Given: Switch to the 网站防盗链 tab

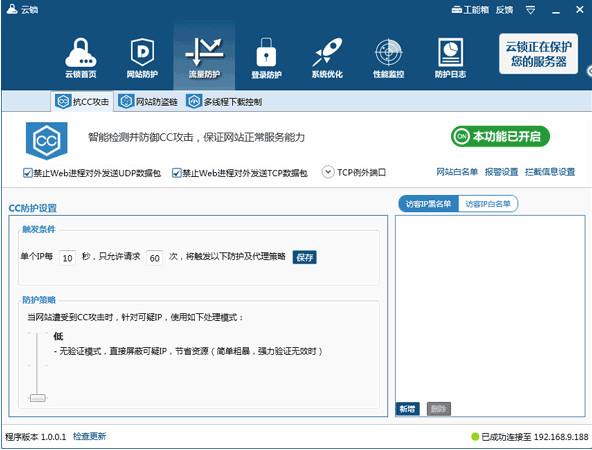Looking at the screenshot, I should point(148,102).
